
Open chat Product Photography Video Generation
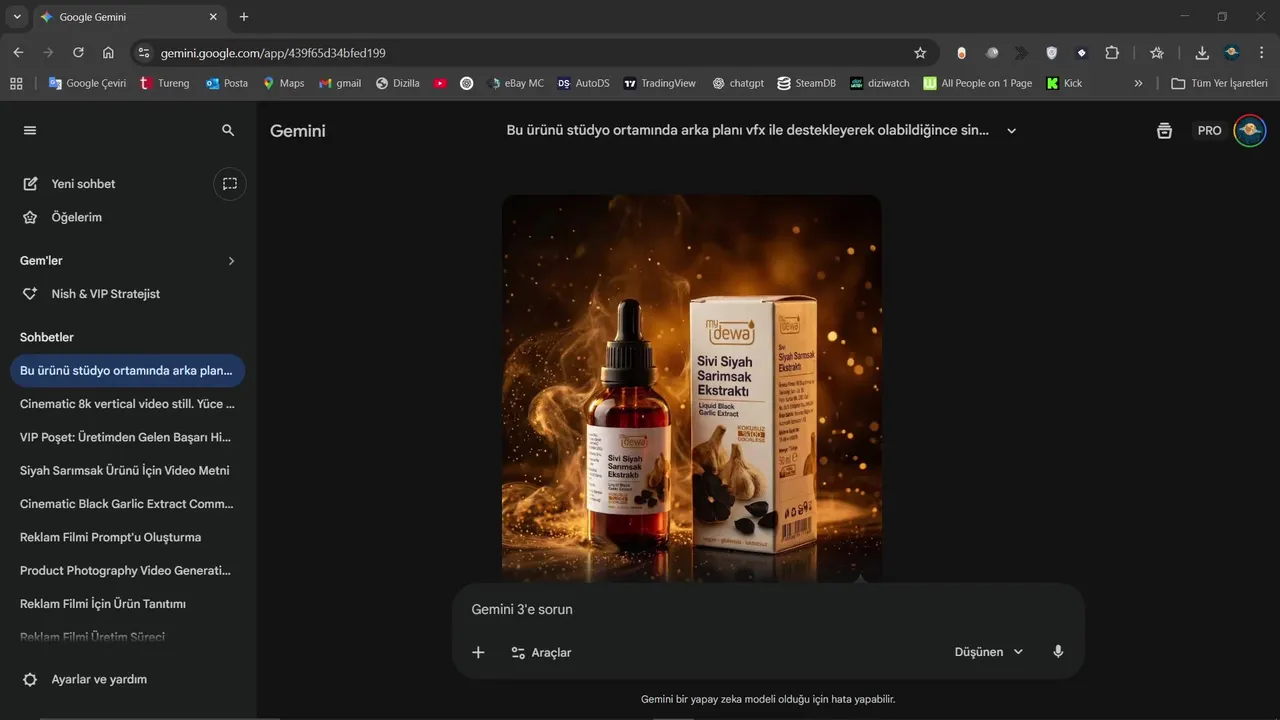(x=127, y=570)
